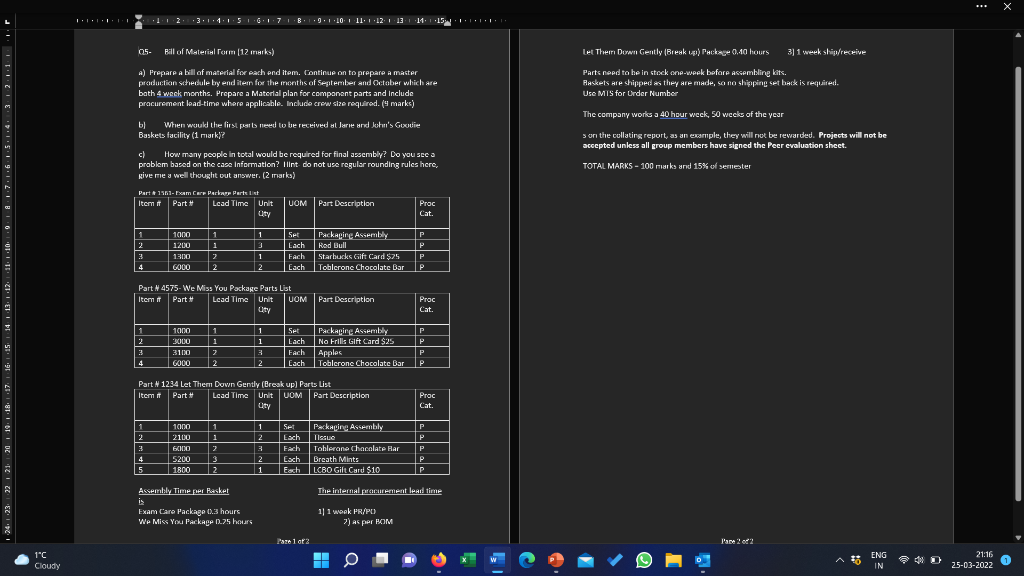
Task: Click 'Page 2 of 2' footer
Action: tap(737, 541)
